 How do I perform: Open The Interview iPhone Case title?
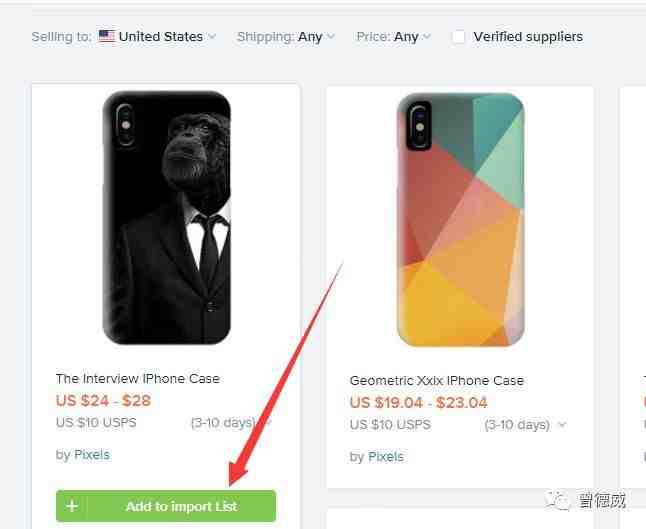point(138,379)
